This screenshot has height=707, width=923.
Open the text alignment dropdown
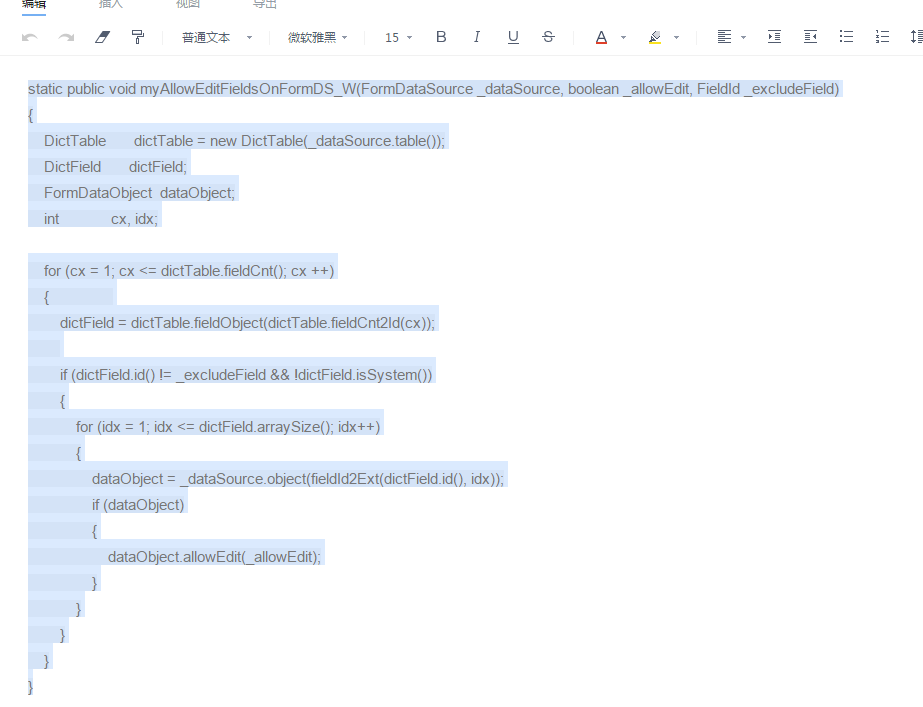(x=731, y=36)
